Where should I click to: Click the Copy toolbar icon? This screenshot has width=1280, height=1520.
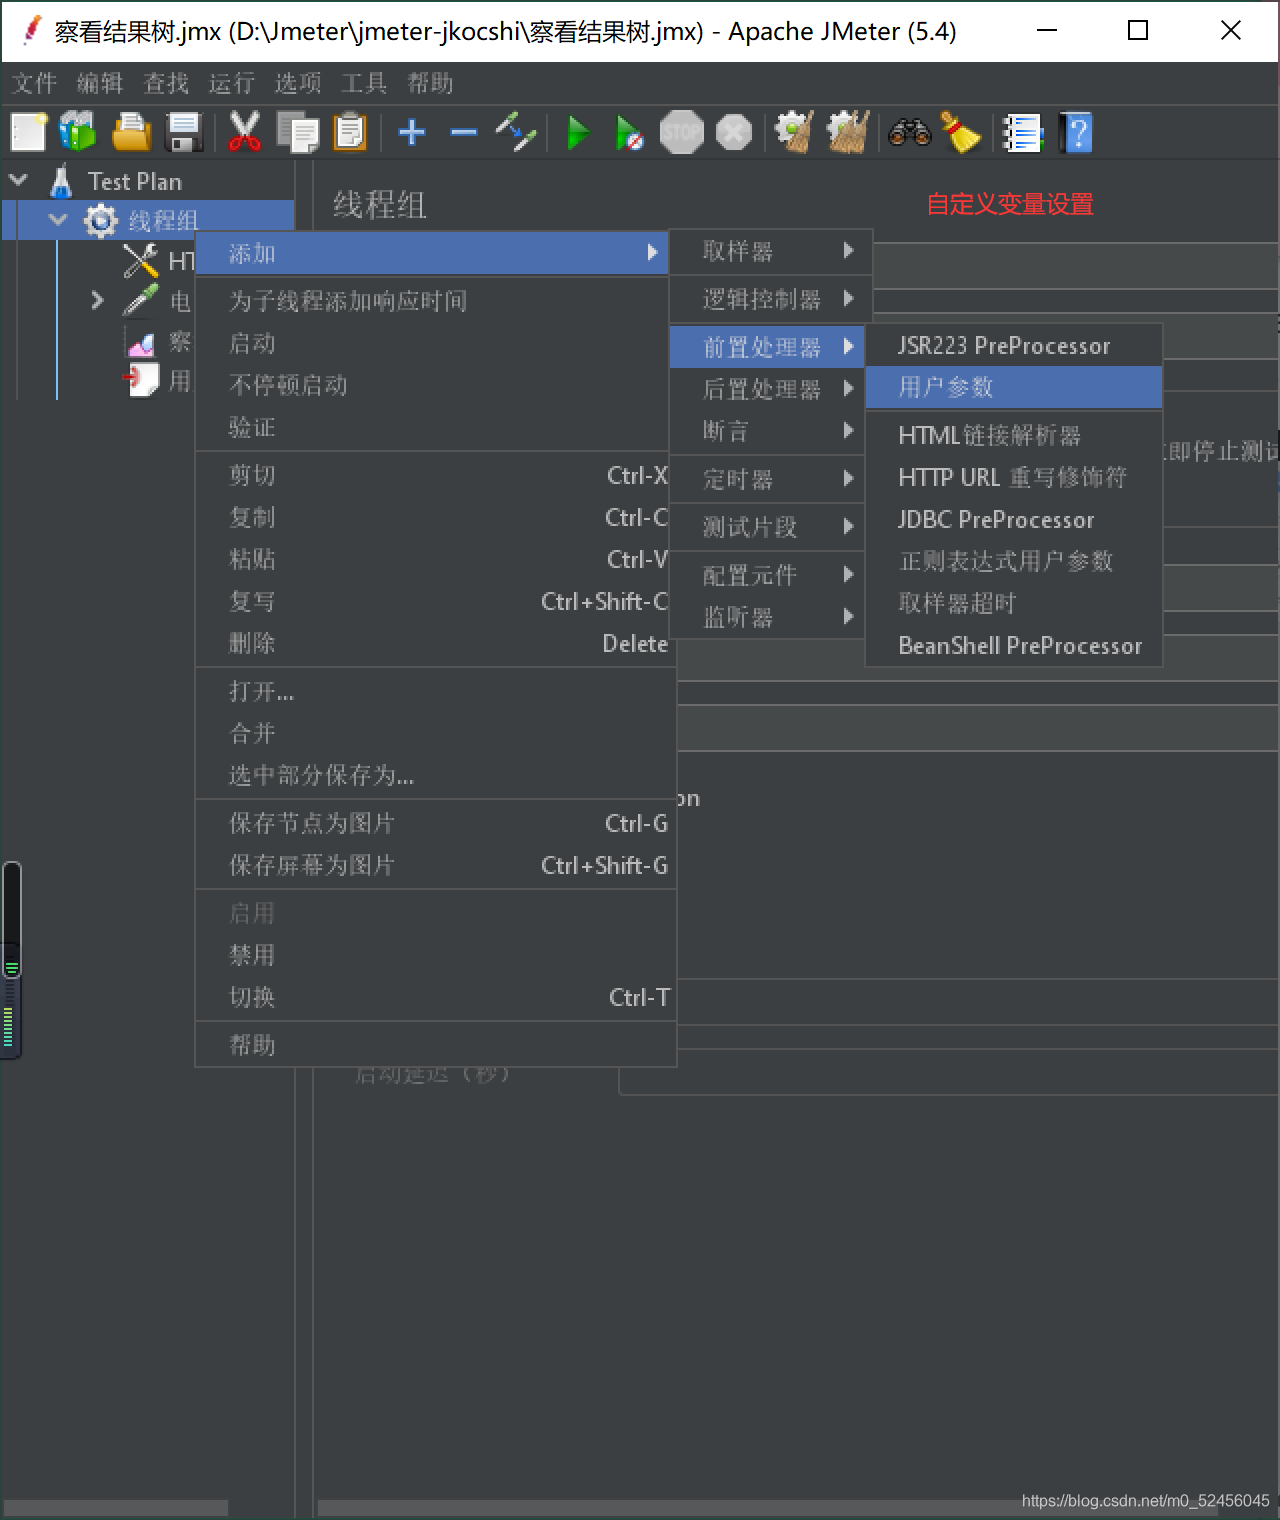coord(297,132)
